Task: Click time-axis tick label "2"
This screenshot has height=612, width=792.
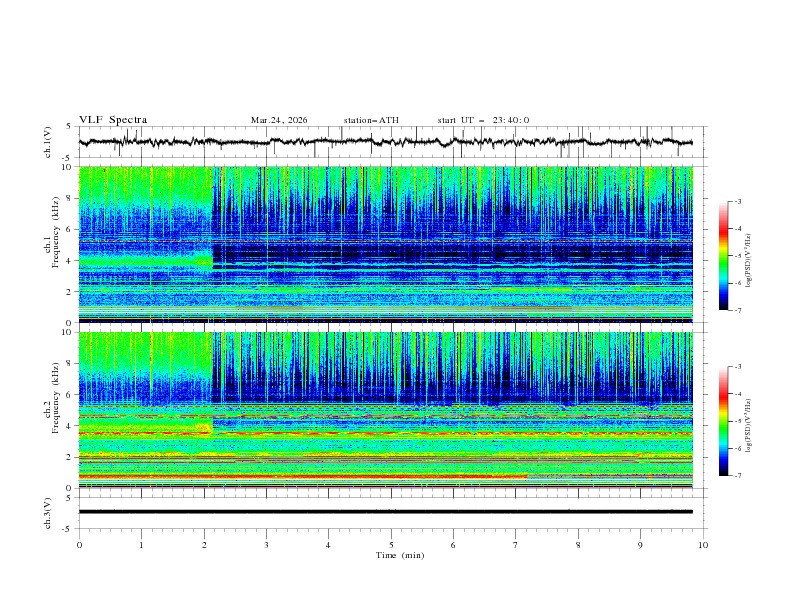Action: point(204,545)
